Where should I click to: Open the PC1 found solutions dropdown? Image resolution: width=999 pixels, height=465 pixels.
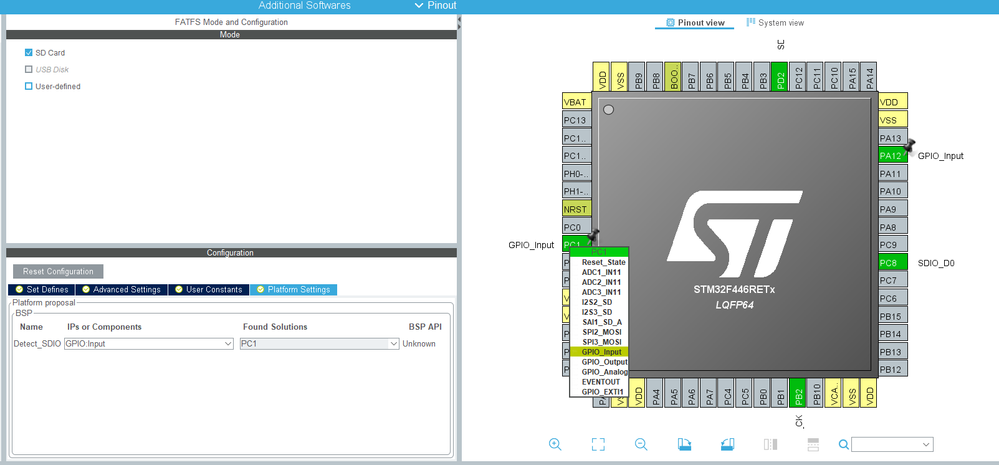click(319, 343)
